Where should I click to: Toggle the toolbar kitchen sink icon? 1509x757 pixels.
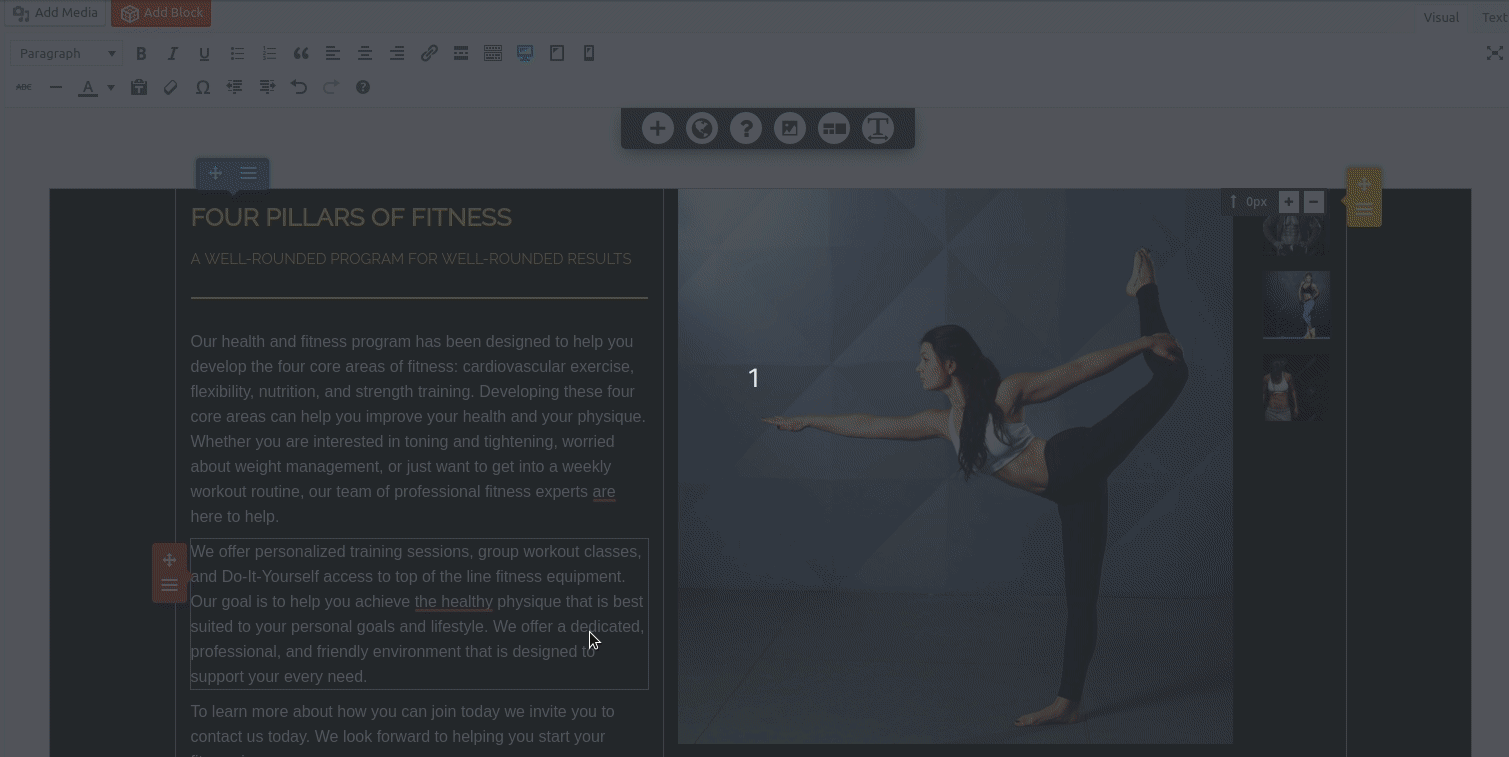pos(493,54)
